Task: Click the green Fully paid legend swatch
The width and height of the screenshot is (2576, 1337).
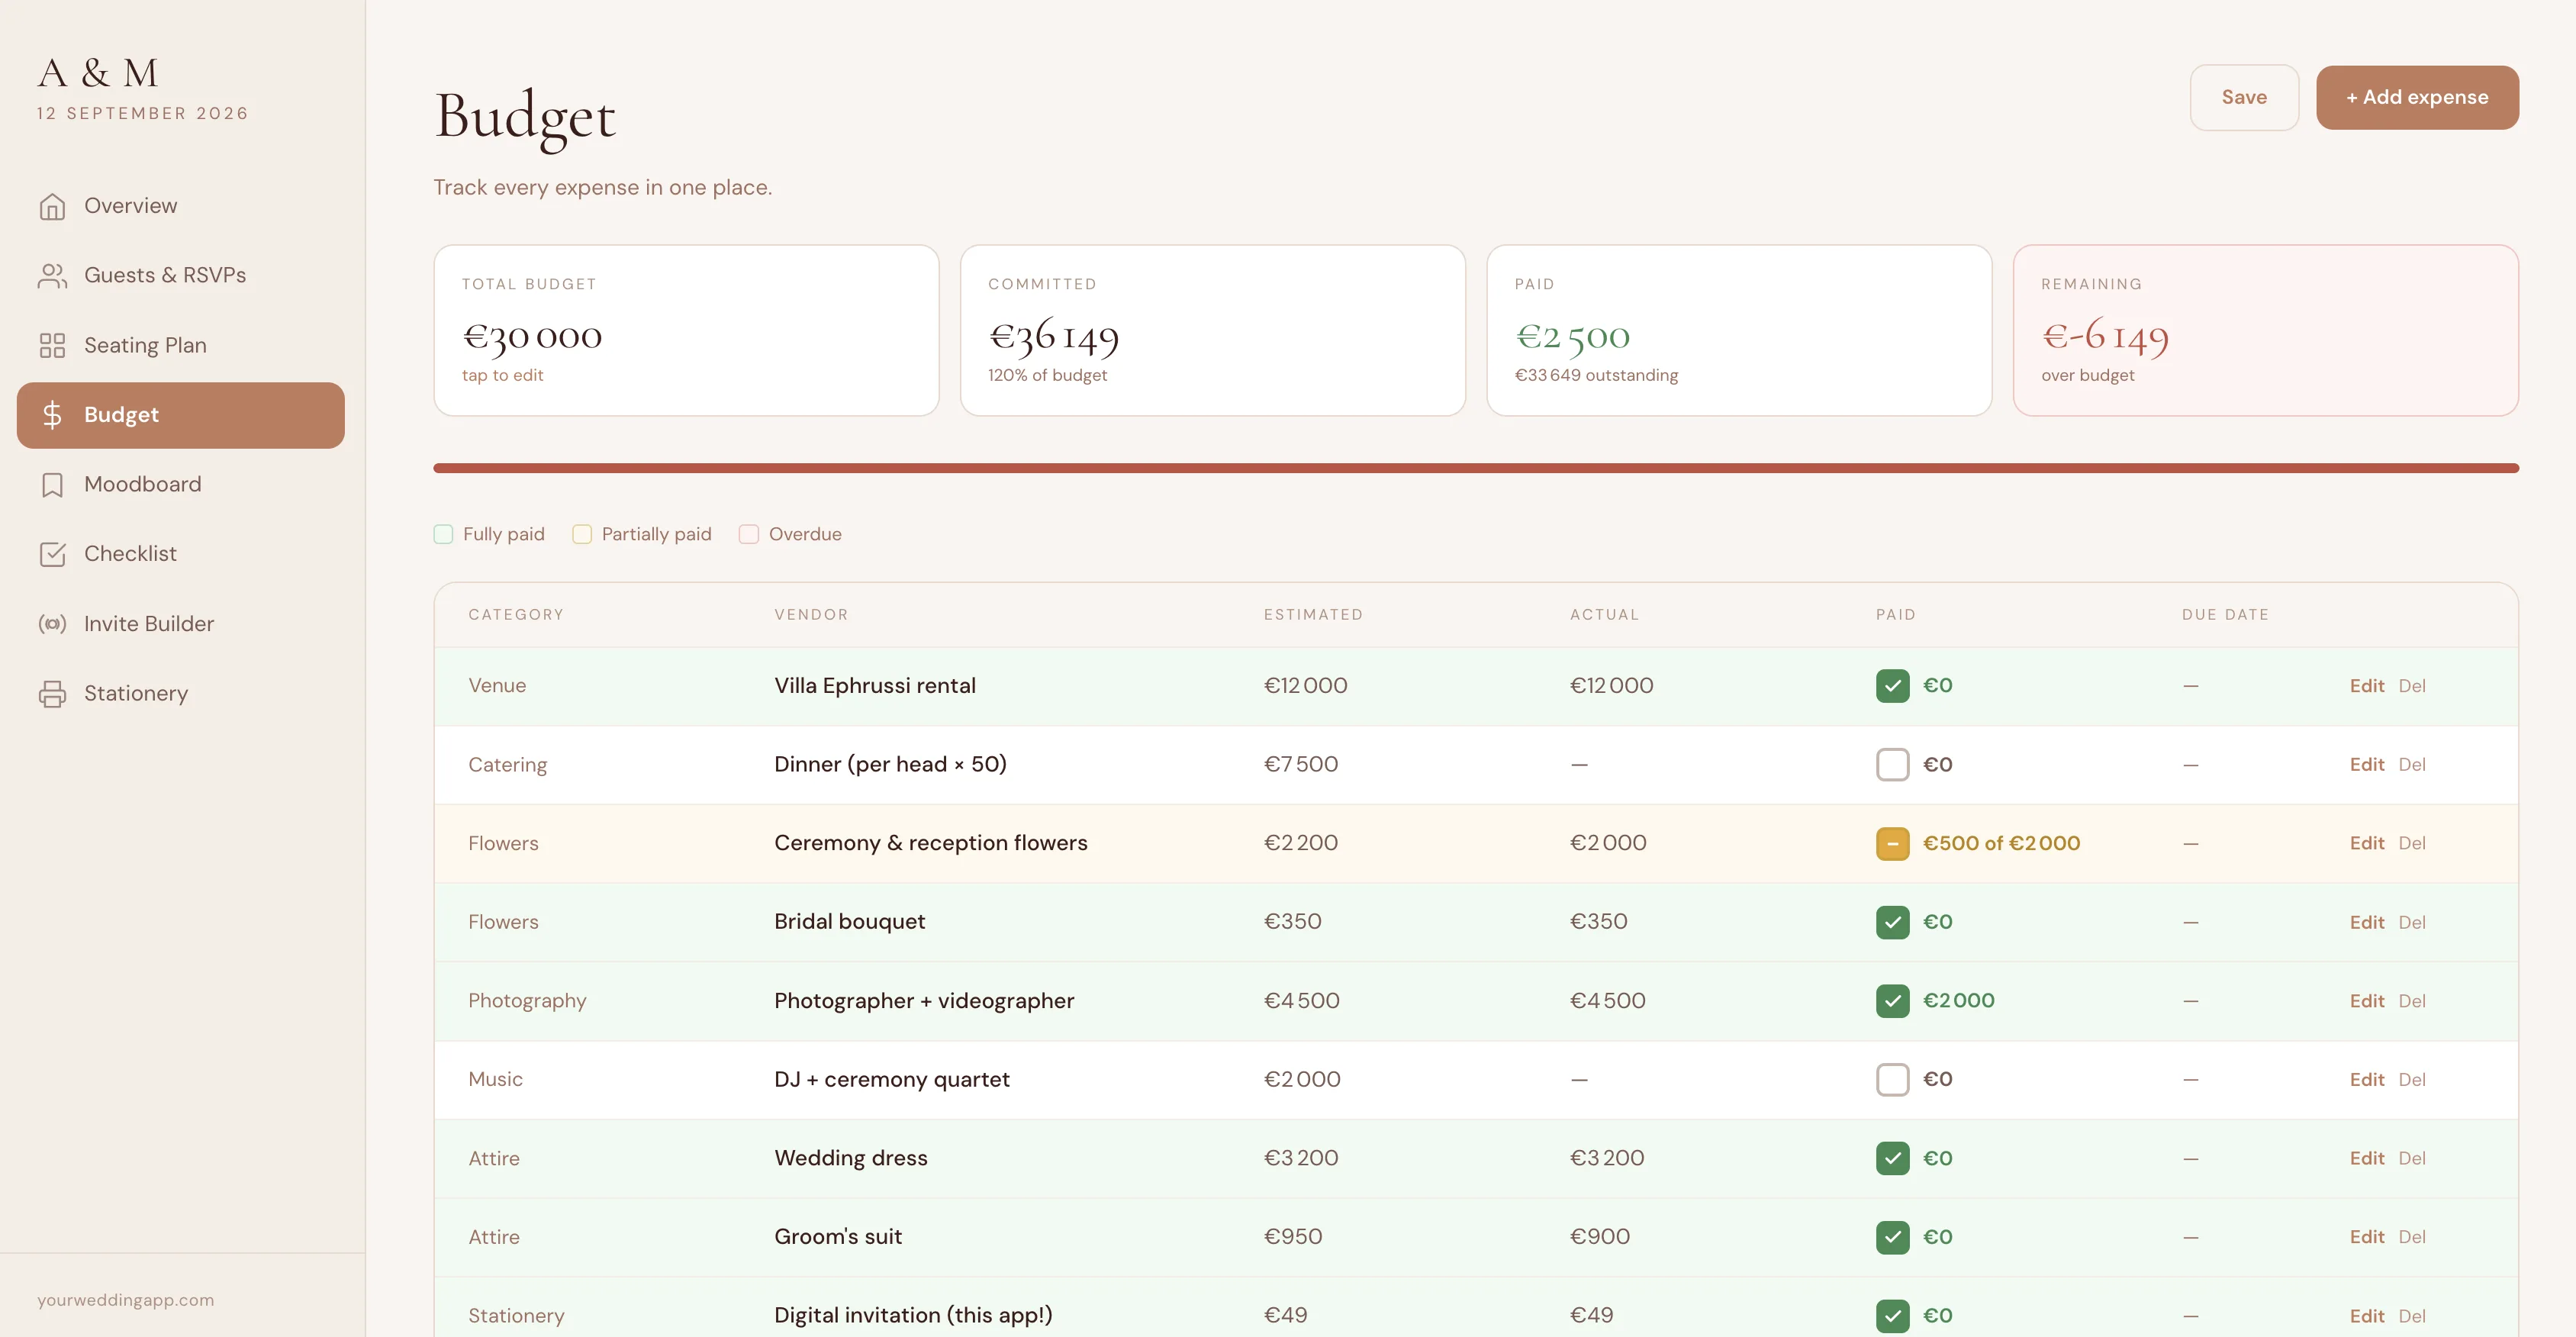Action: click(443, 534)
